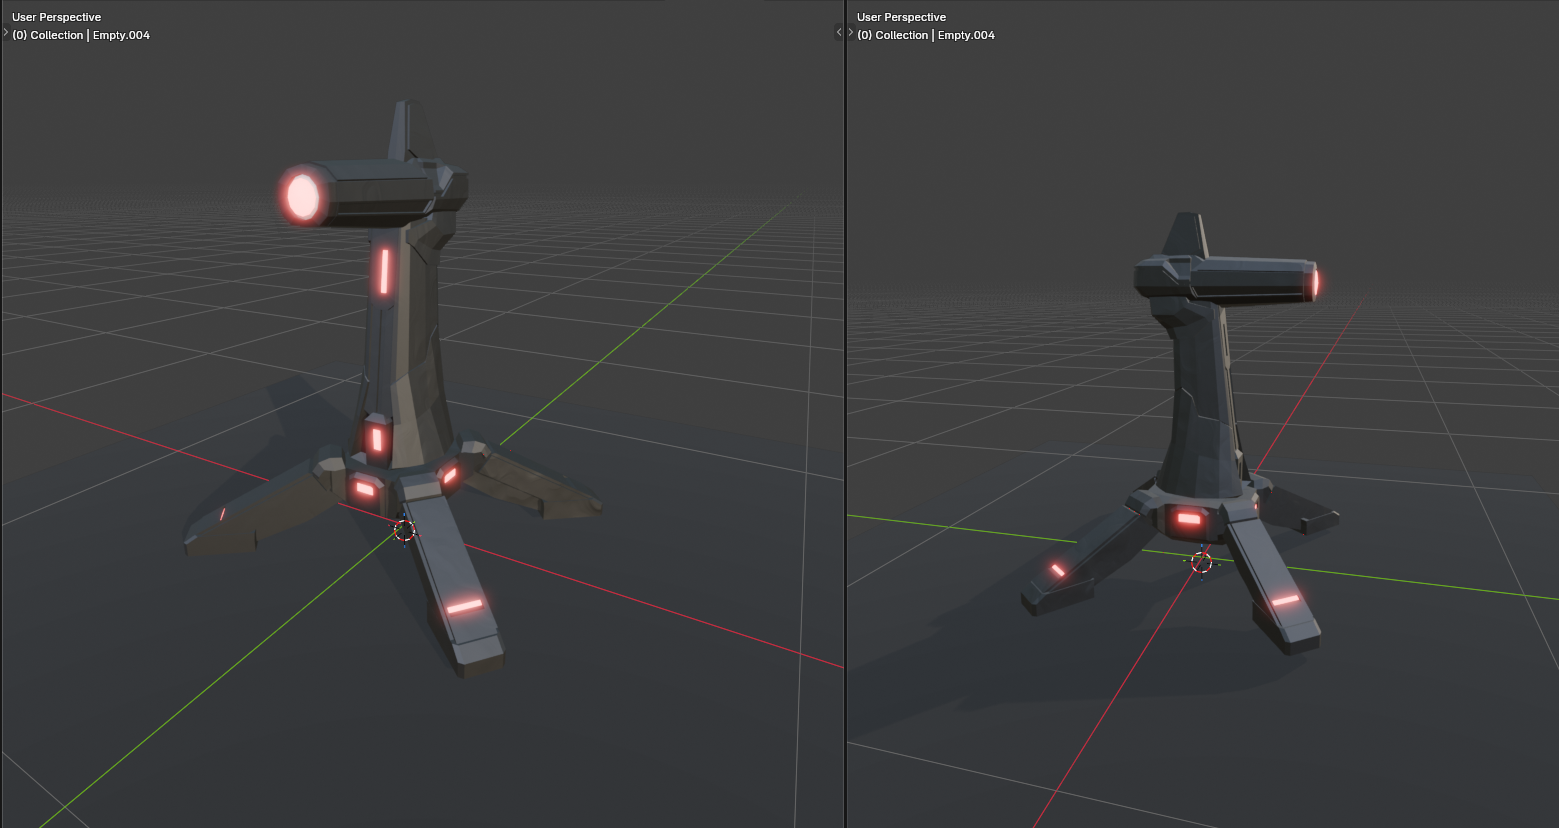Click left viewport's Collection | Empty.004 text
The width and height of the screenshot is (1559, 828).
coord(90,35)
